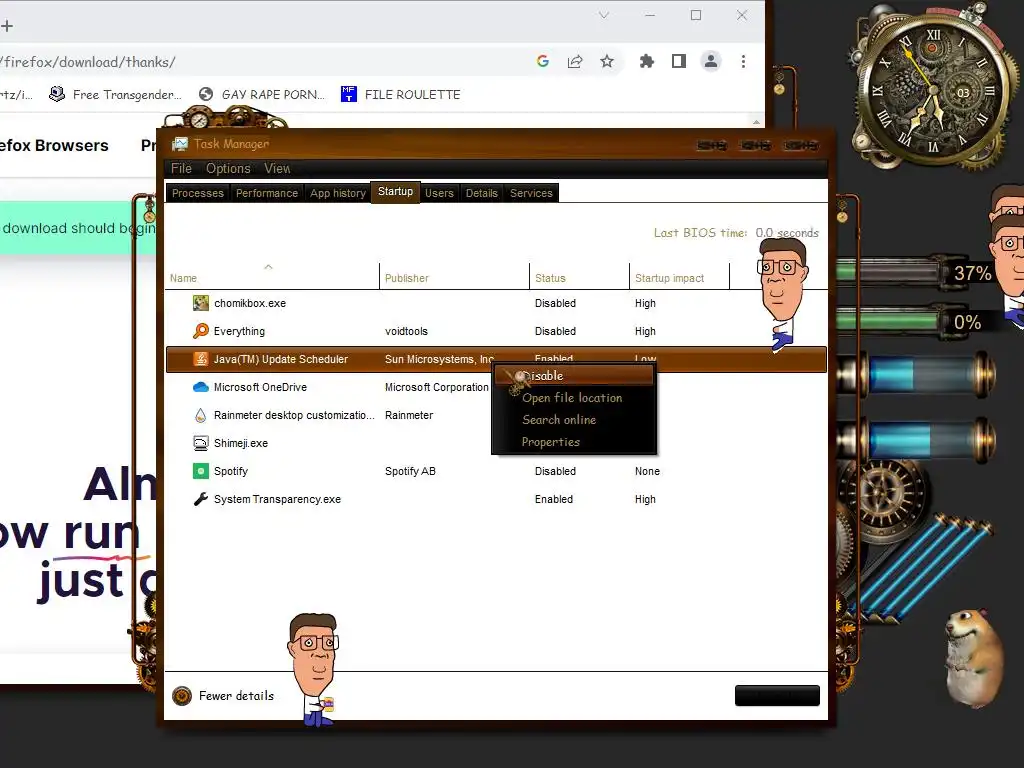Click the green Spotify icon
1024x768 pixels.
coord(200,471)
